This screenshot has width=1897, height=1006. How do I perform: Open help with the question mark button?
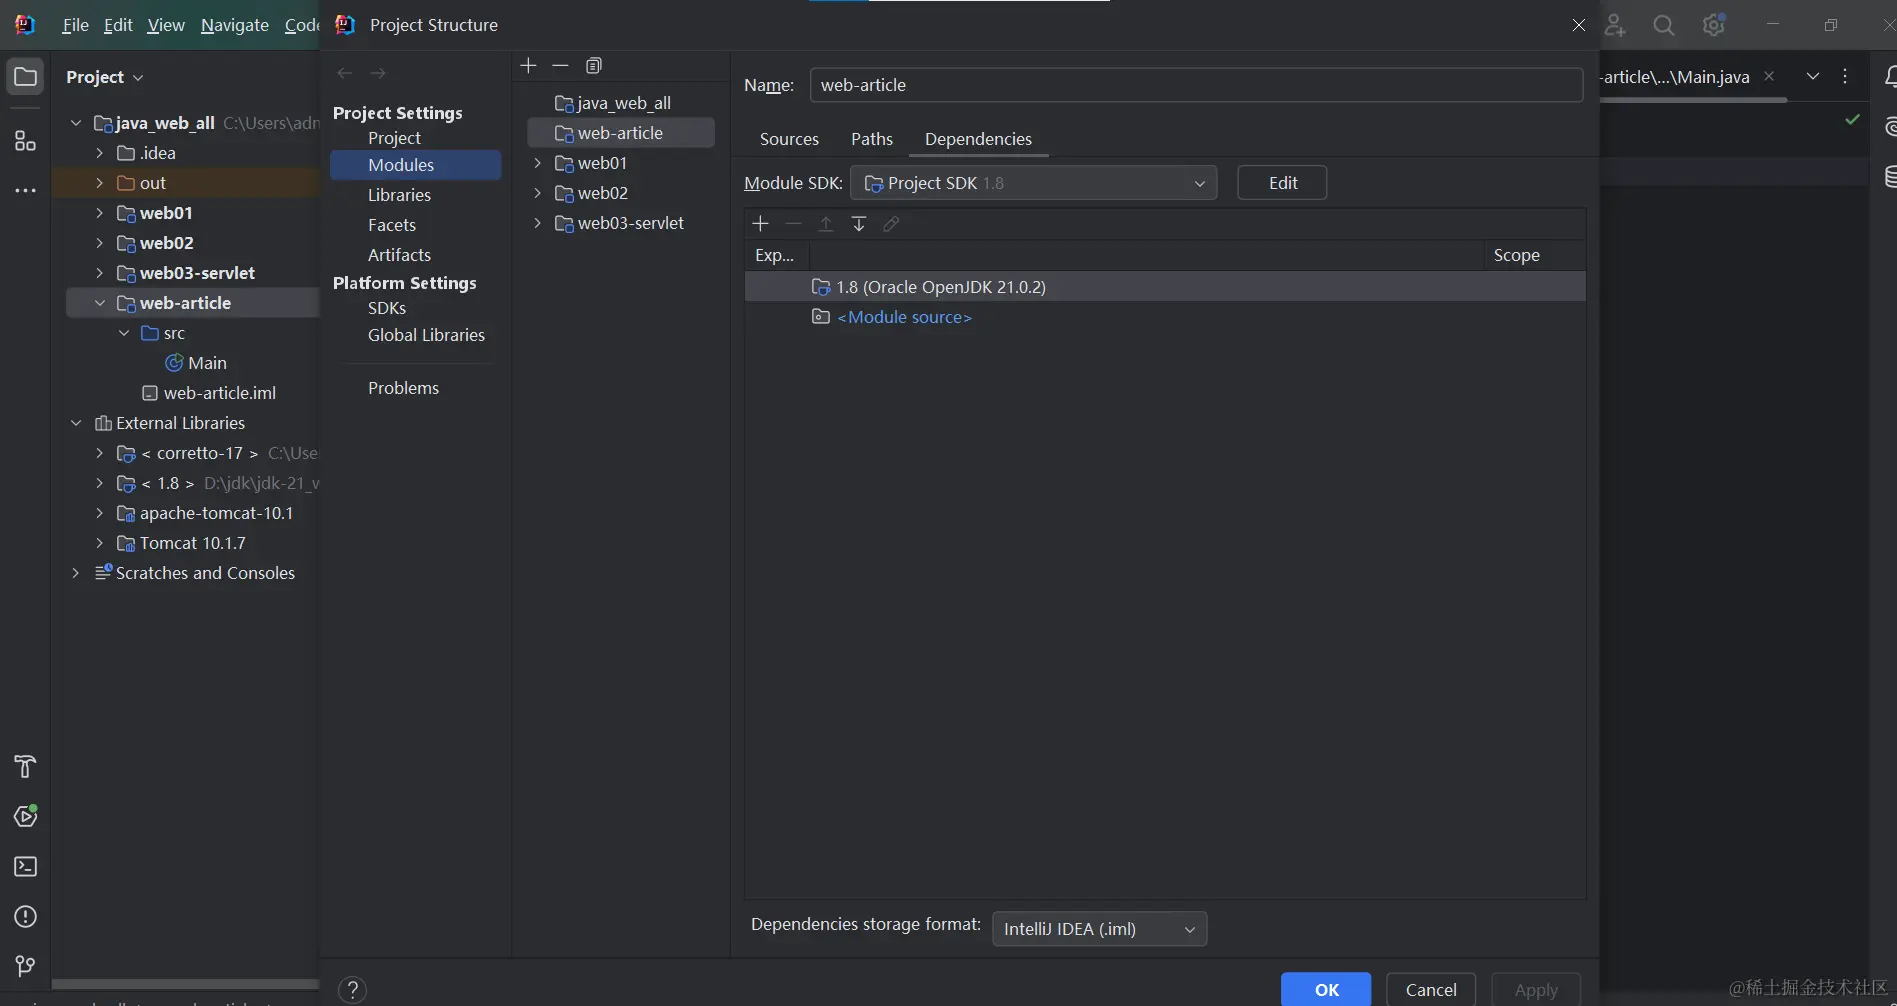click(x=352, y=990)
